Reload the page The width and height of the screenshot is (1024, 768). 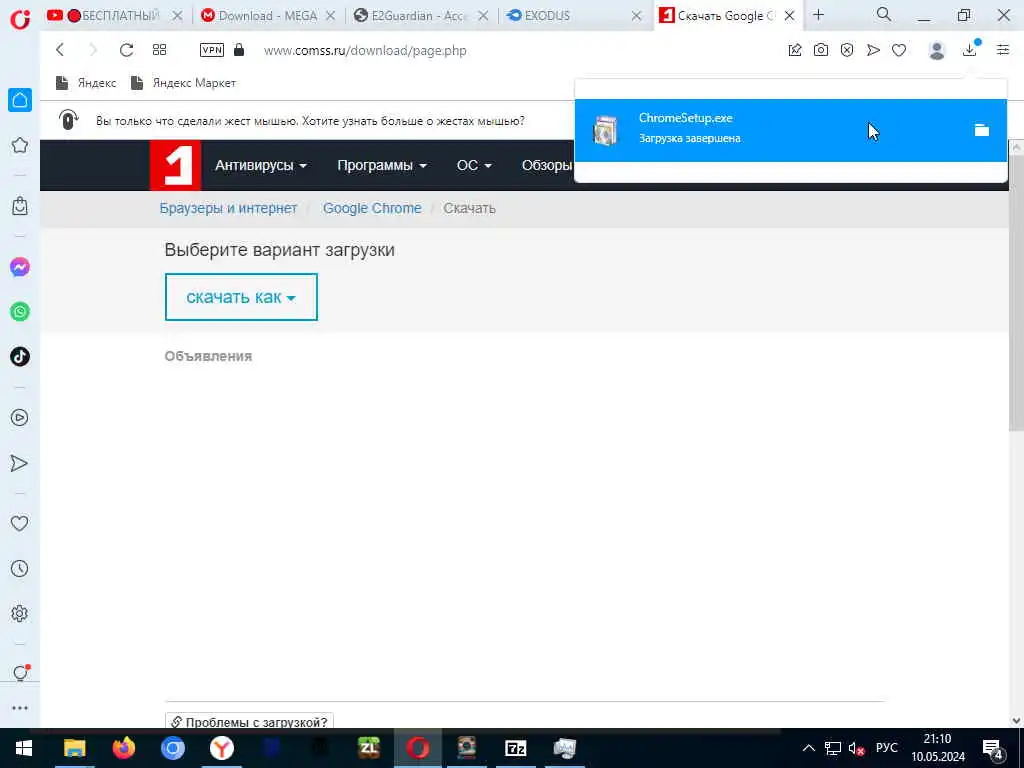point(126,50)
